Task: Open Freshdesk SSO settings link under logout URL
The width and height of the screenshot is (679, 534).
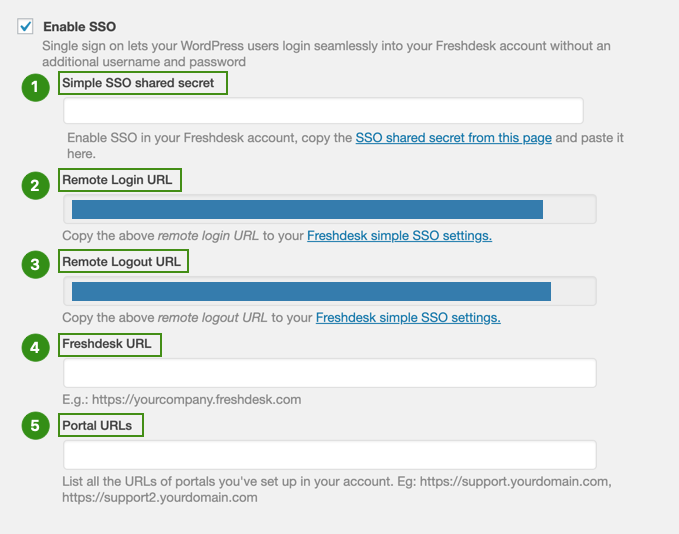Action: (408, 318)
